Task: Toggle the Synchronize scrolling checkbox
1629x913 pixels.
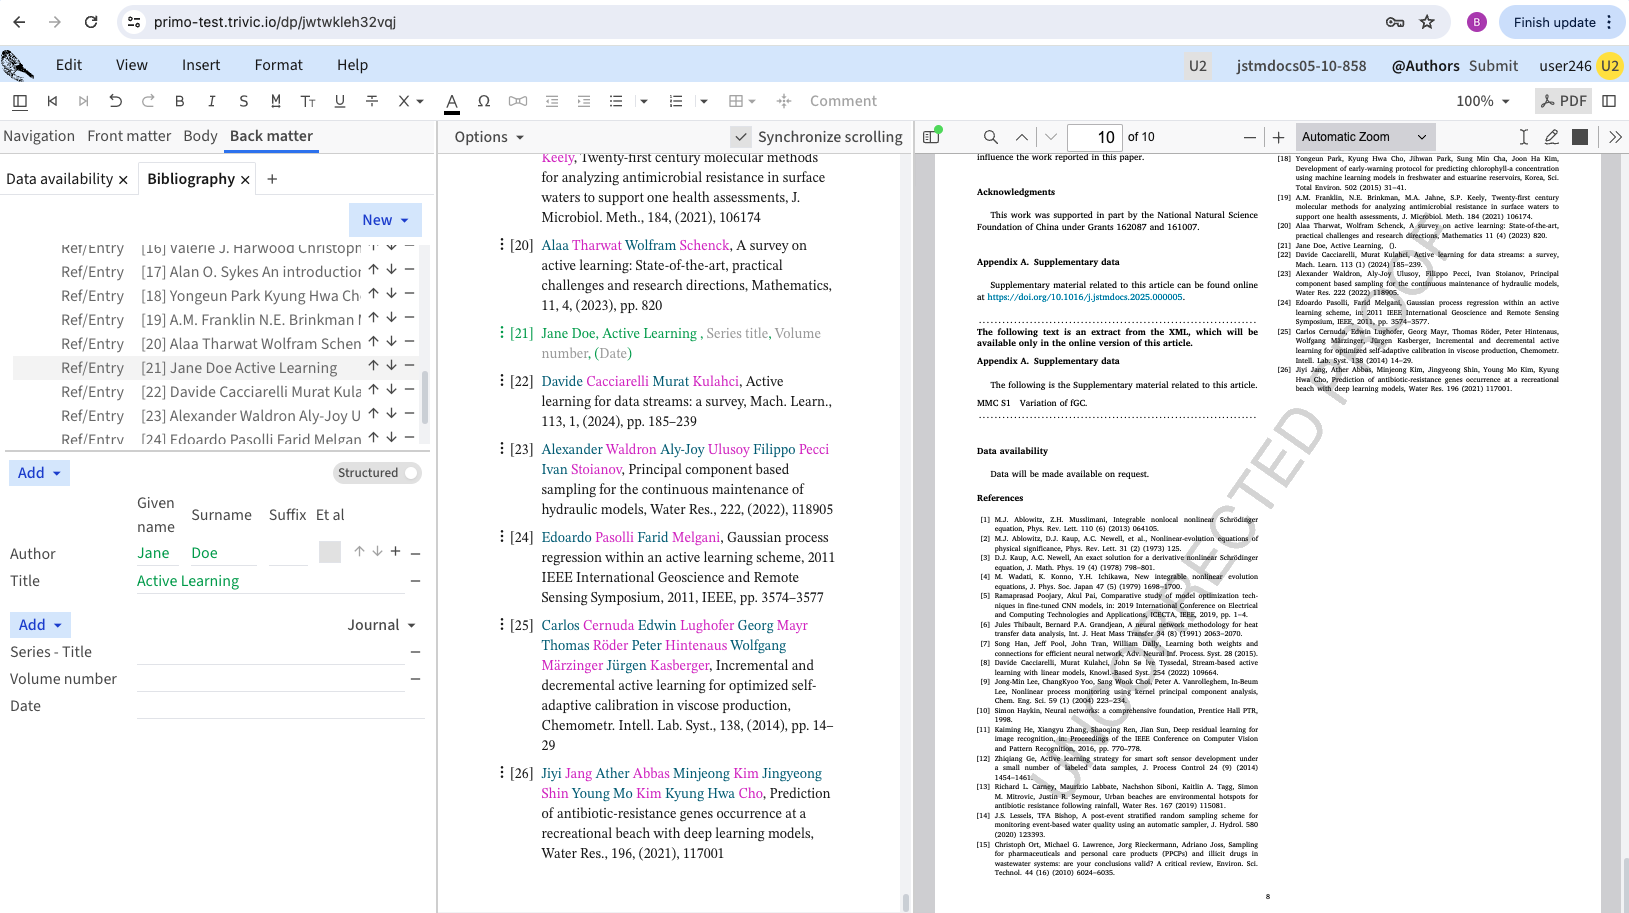Action: [x=741, y=137]
